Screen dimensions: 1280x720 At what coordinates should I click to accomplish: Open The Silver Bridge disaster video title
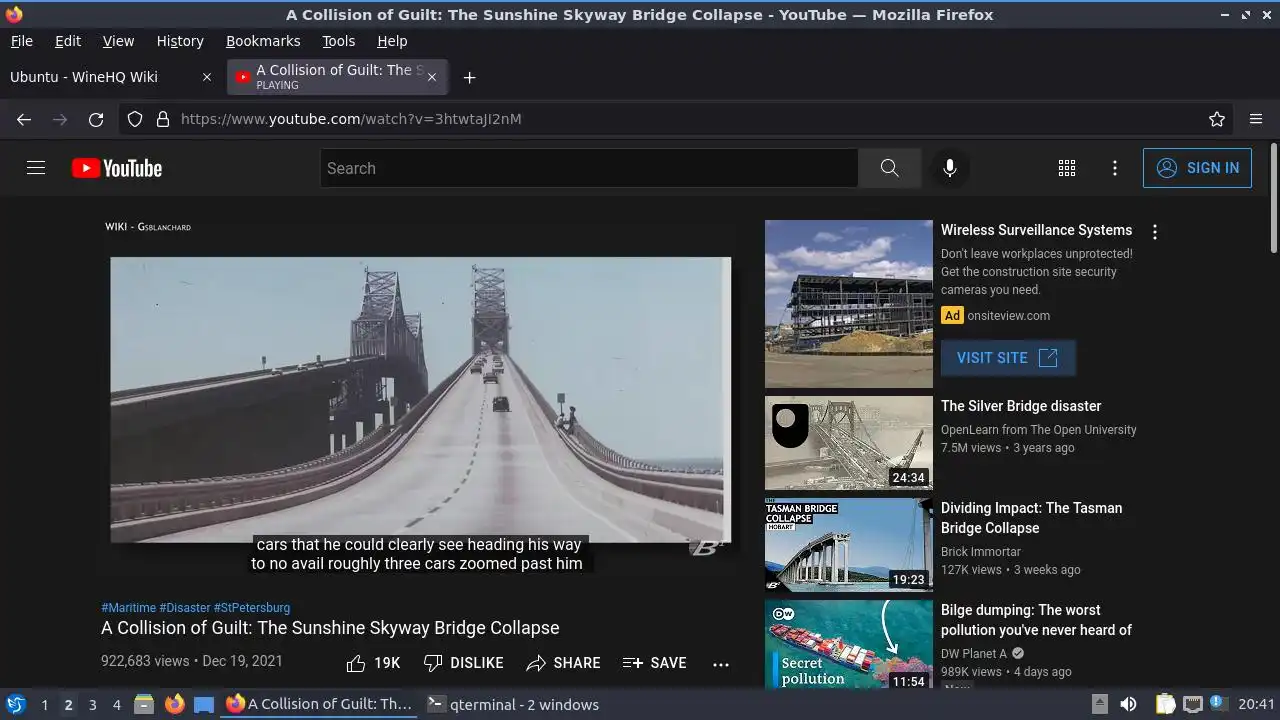click(x=1021, y=406)
